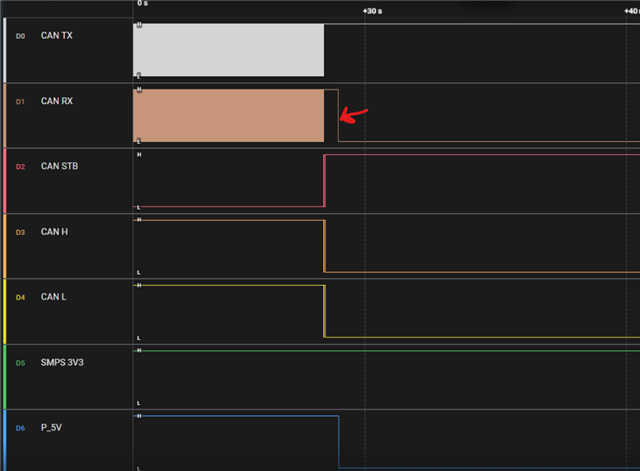Click the 0 s timeline origin label
Viewport: 640px width, 471px height.
tap(142, 3)
